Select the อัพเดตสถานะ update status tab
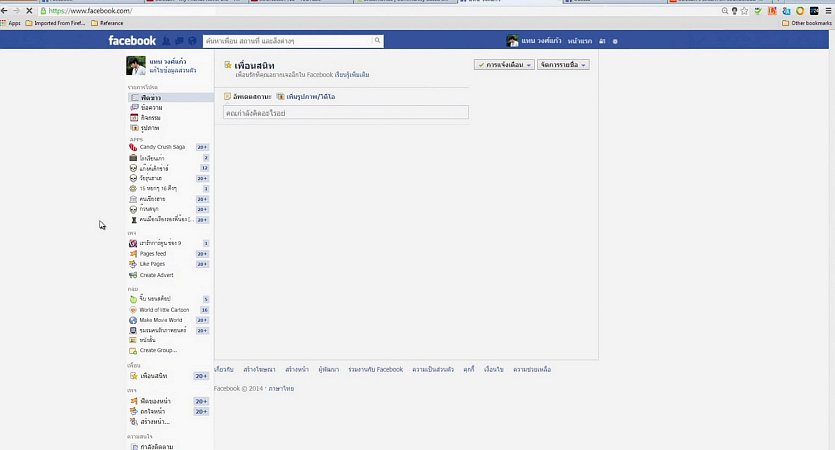The width and height of the screenshot is (835, 450). pos(246,96)
